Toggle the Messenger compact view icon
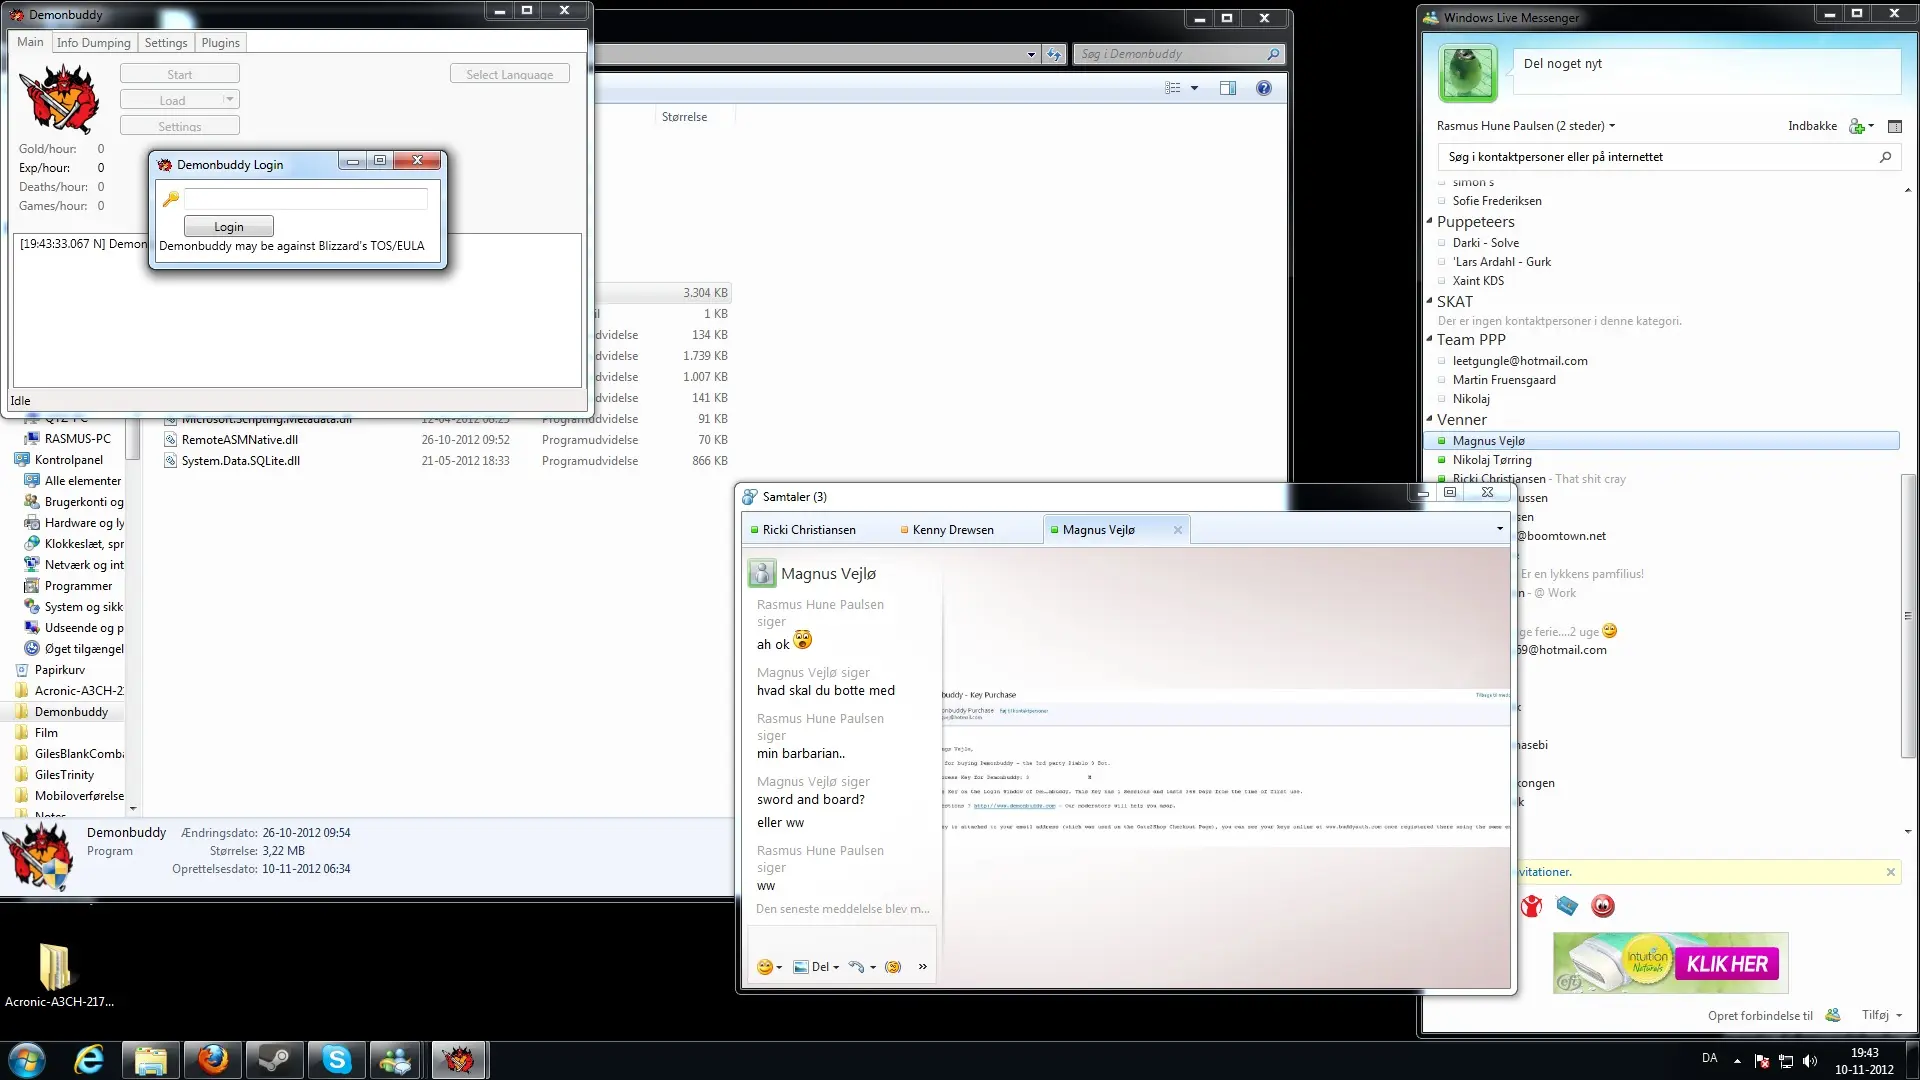The width and height of the screenshot is (1920, 1080). point(1894,126)
